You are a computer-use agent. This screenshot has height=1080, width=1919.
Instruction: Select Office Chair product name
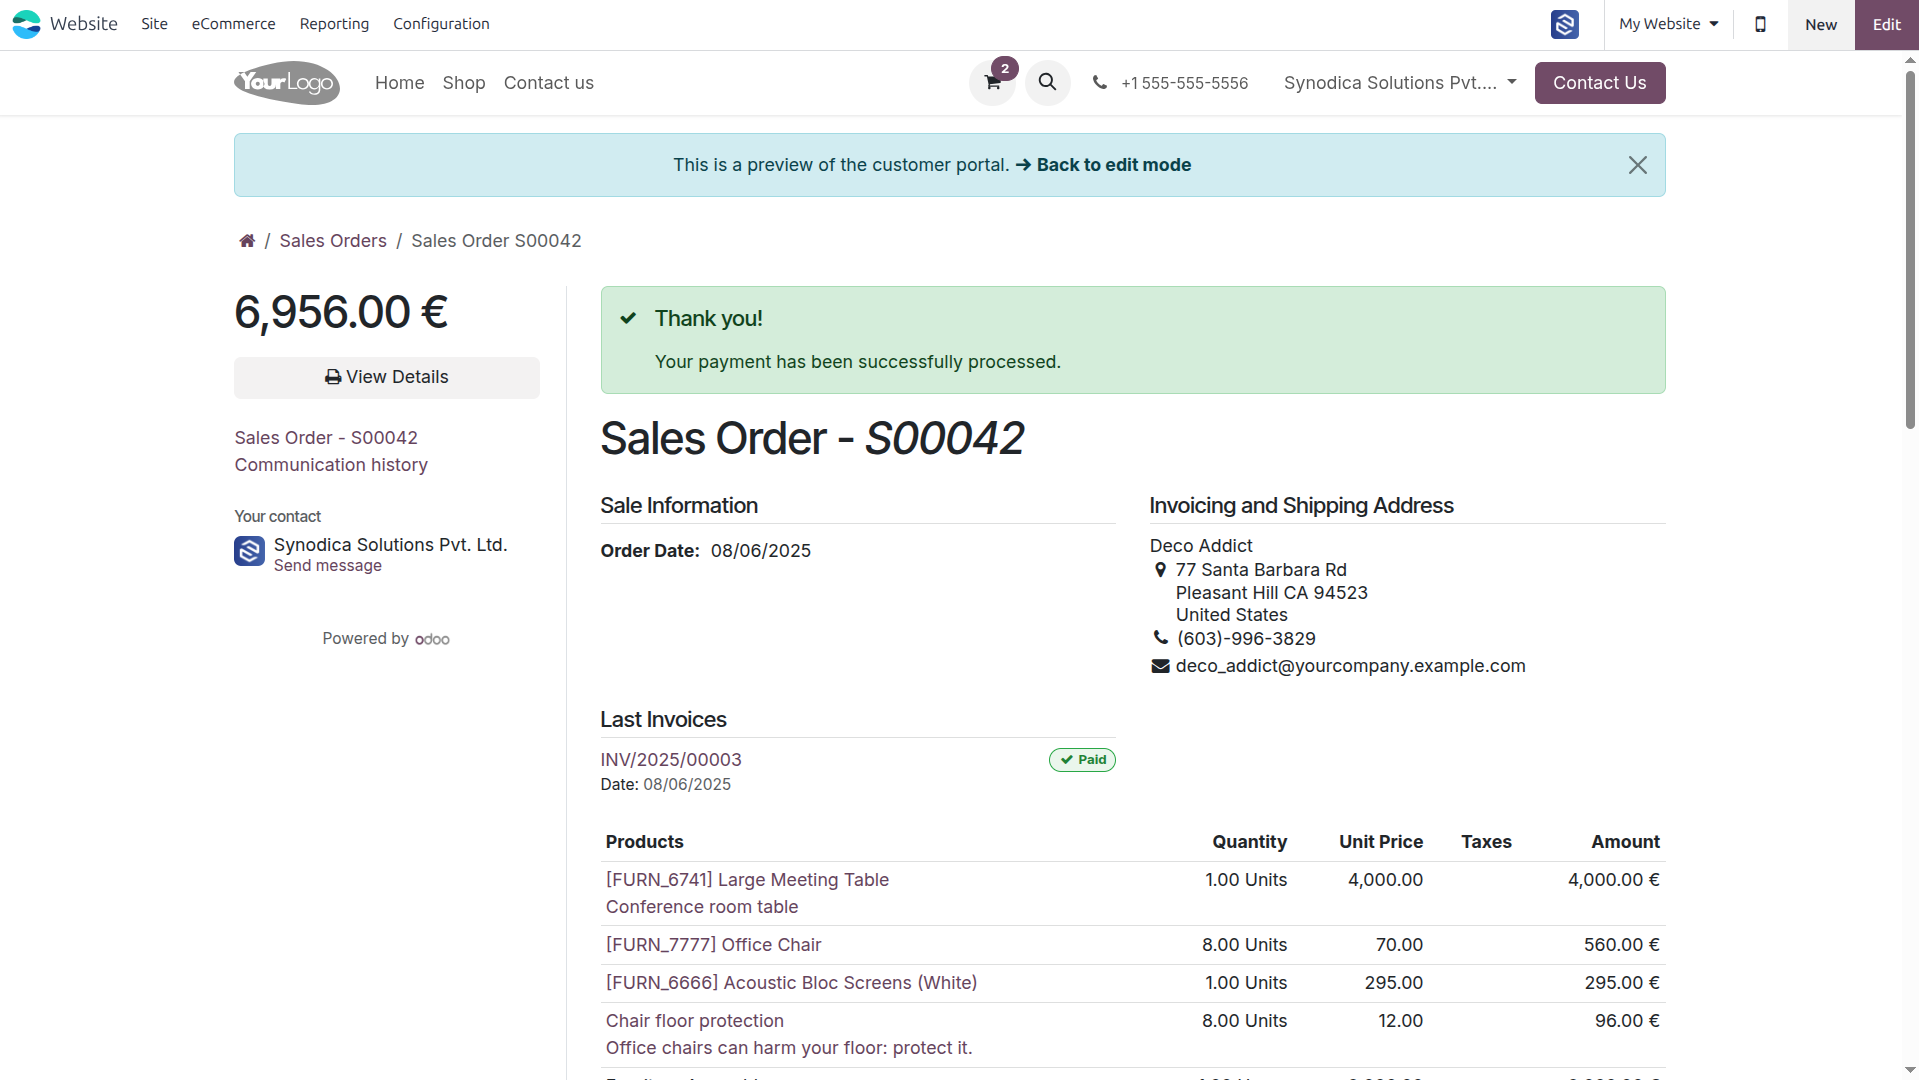click(x=713, y=945)
